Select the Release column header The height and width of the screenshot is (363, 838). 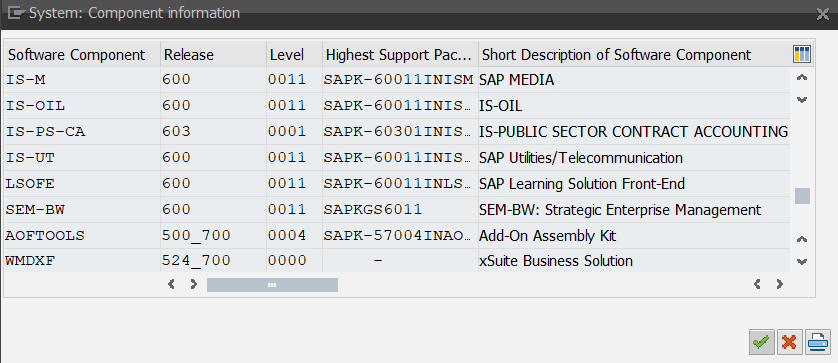coord(213,55)
